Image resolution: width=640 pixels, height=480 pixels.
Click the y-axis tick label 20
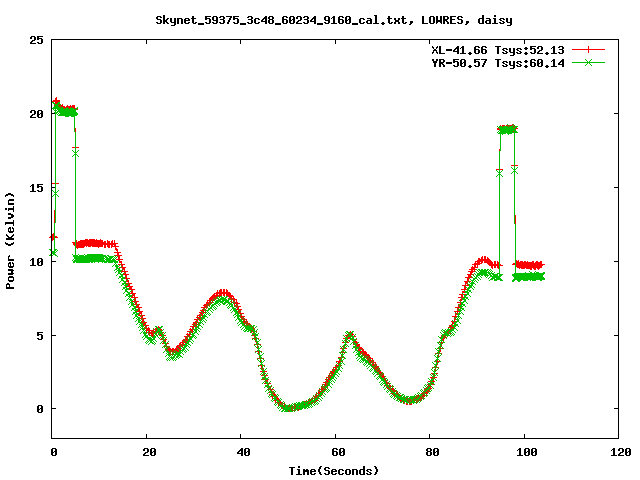click(36, 114)
